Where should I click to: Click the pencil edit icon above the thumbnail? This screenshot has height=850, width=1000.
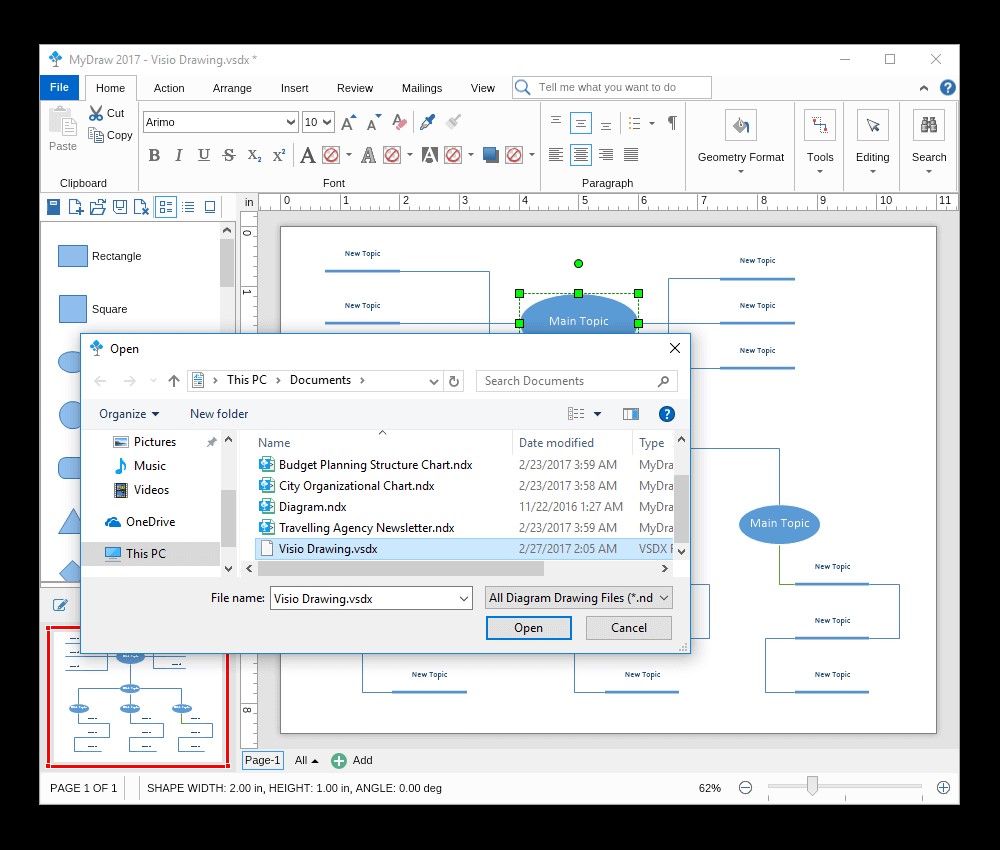click(x=60, y=605)
